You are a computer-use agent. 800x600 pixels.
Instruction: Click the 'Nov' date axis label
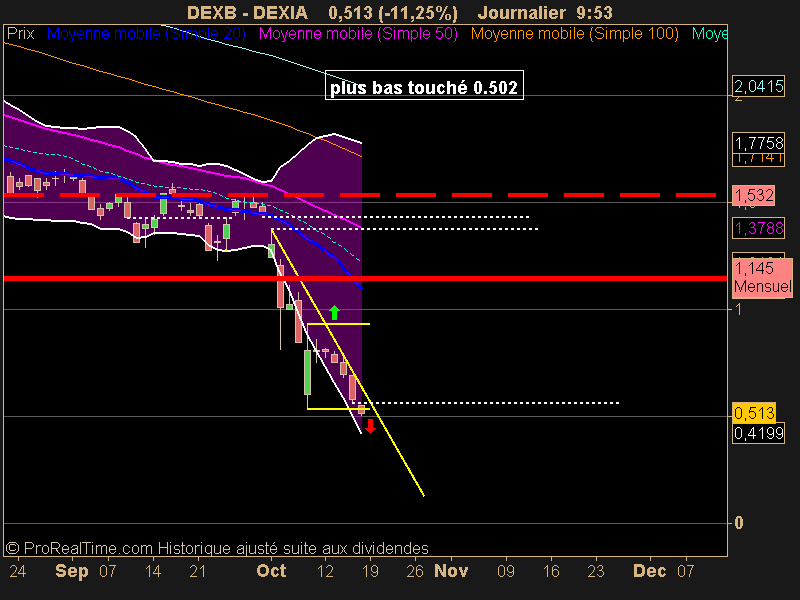pos(451,570)
